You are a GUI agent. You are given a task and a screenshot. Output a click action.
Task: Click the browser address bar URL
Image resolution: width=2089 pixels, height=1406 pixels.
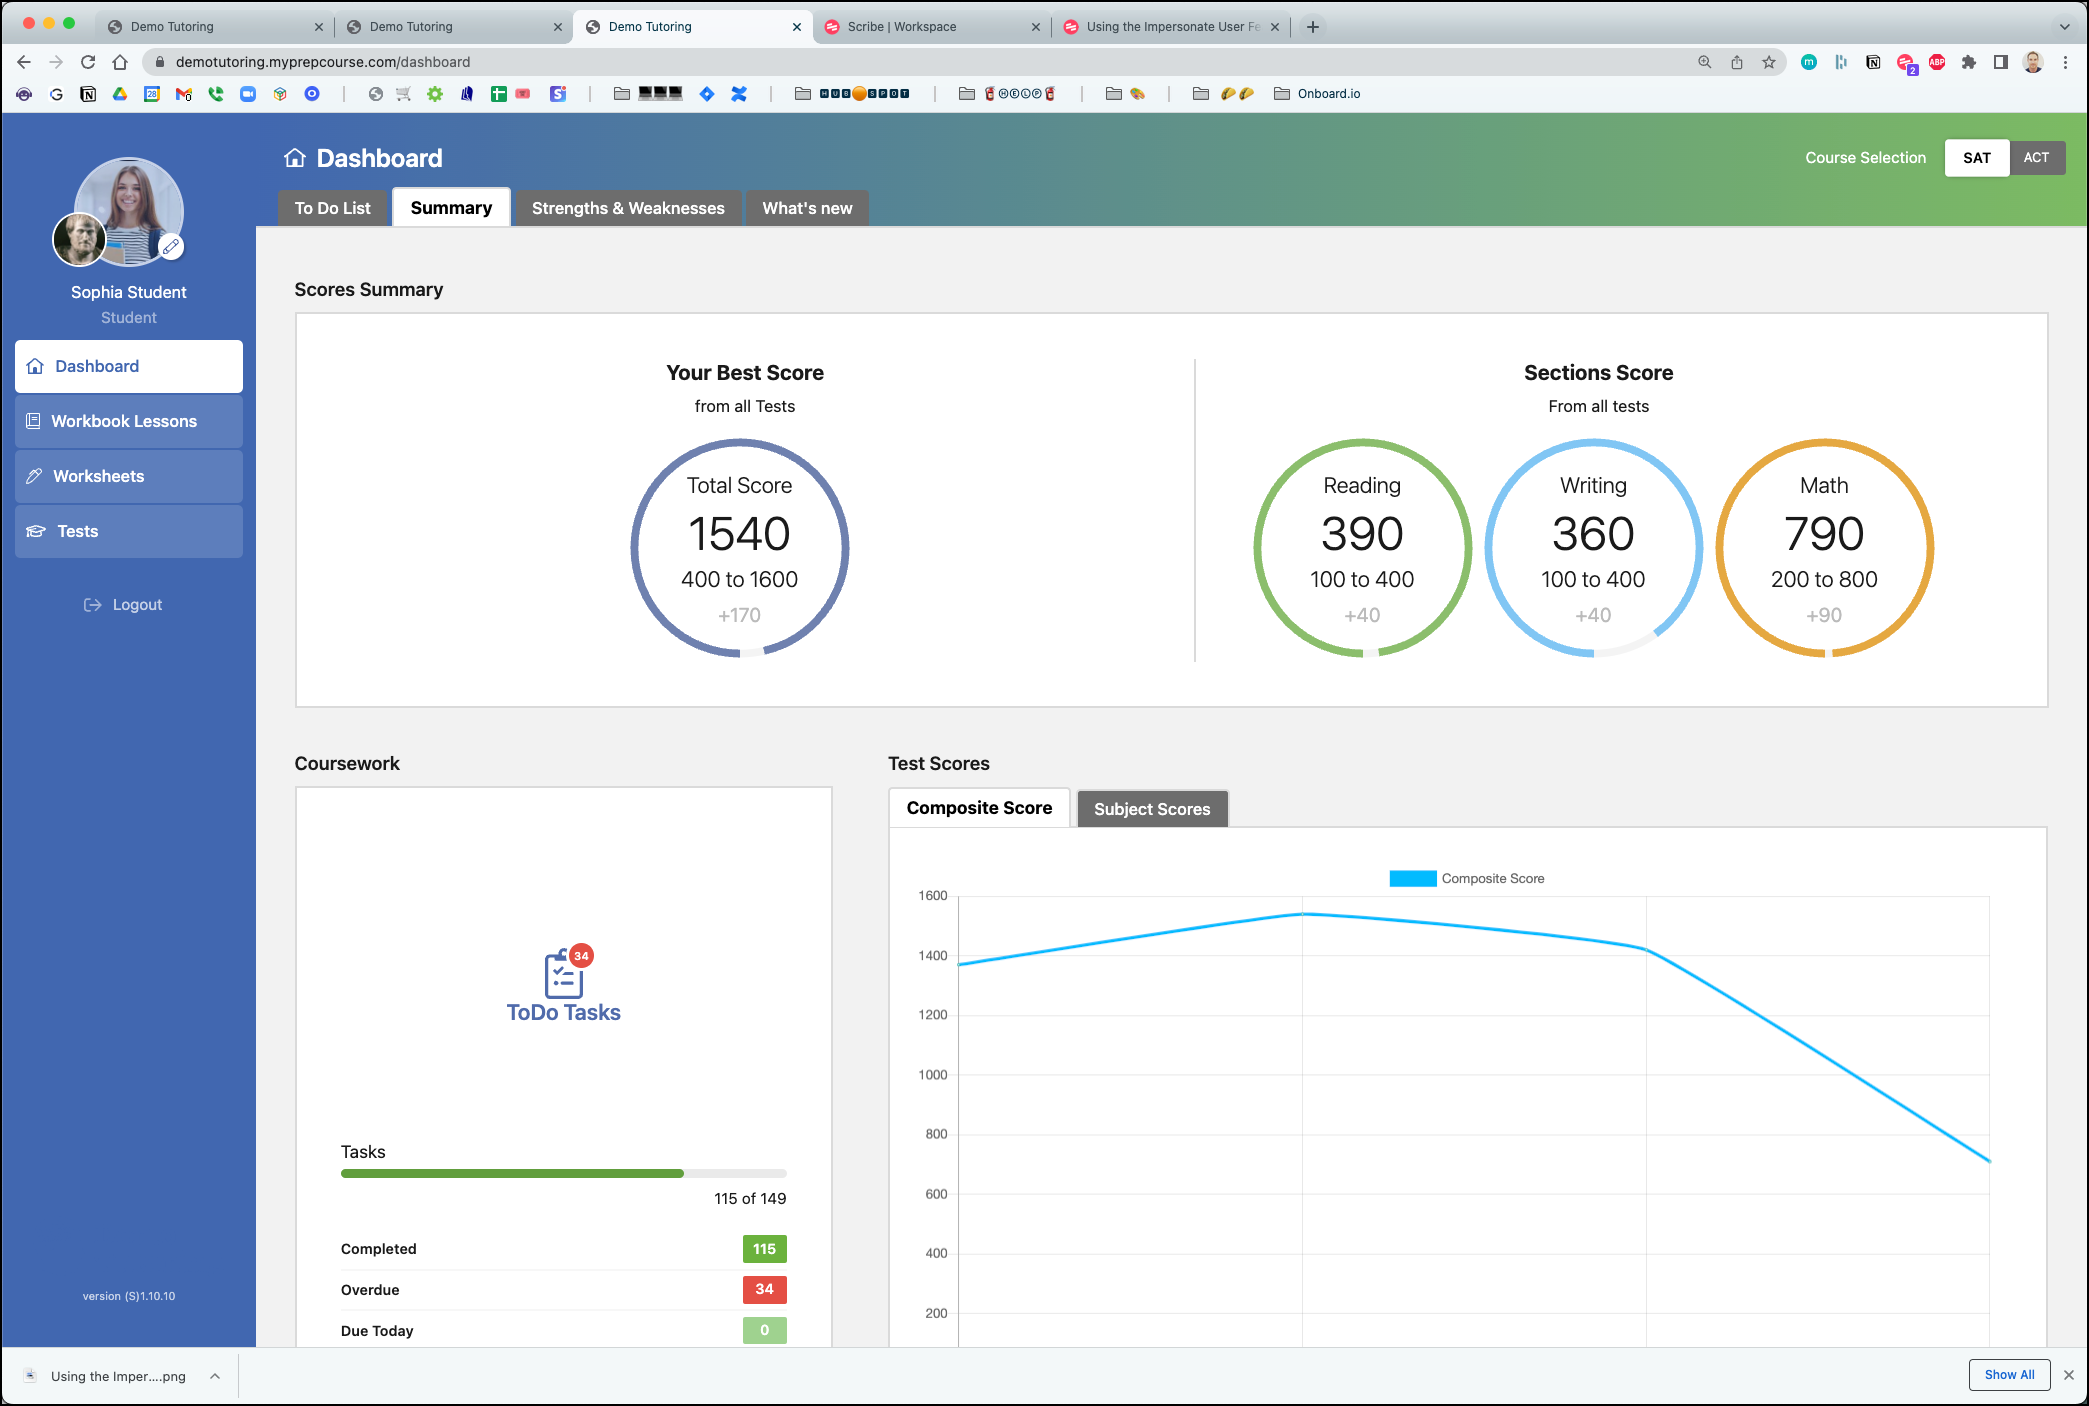tap(322, 62)
